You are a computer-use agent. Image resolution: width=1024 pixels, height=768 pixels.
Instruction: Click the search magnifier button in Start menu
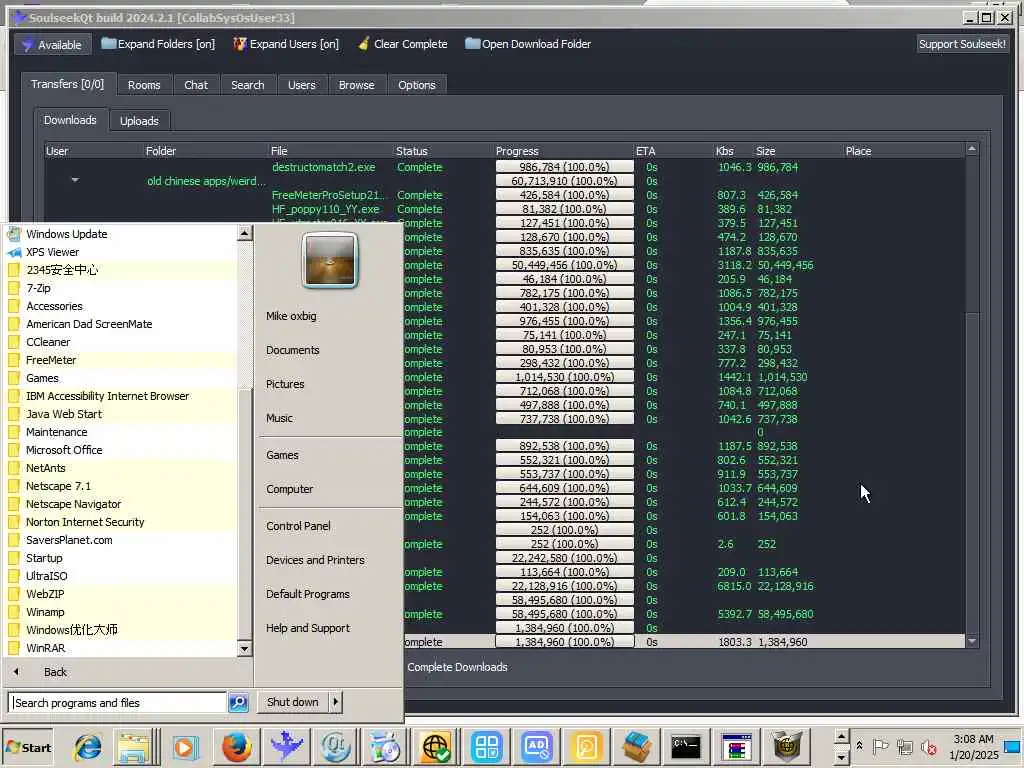tap(238, 703)
